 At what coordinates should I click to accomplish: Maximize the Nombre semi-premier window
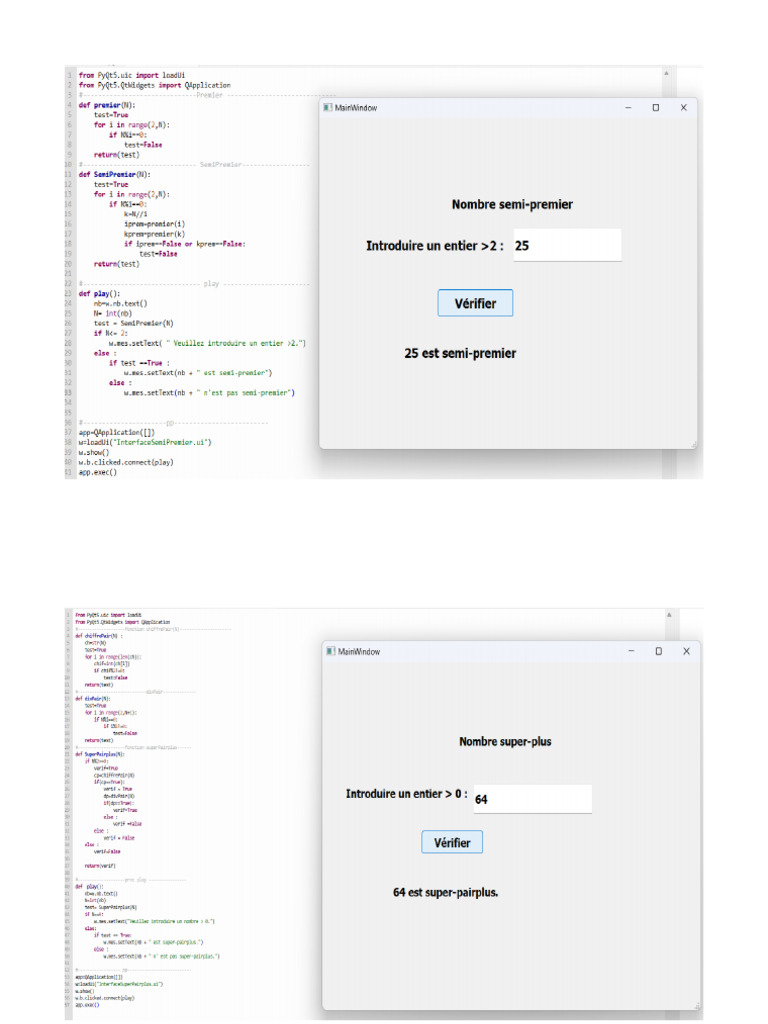click(656, 108)
